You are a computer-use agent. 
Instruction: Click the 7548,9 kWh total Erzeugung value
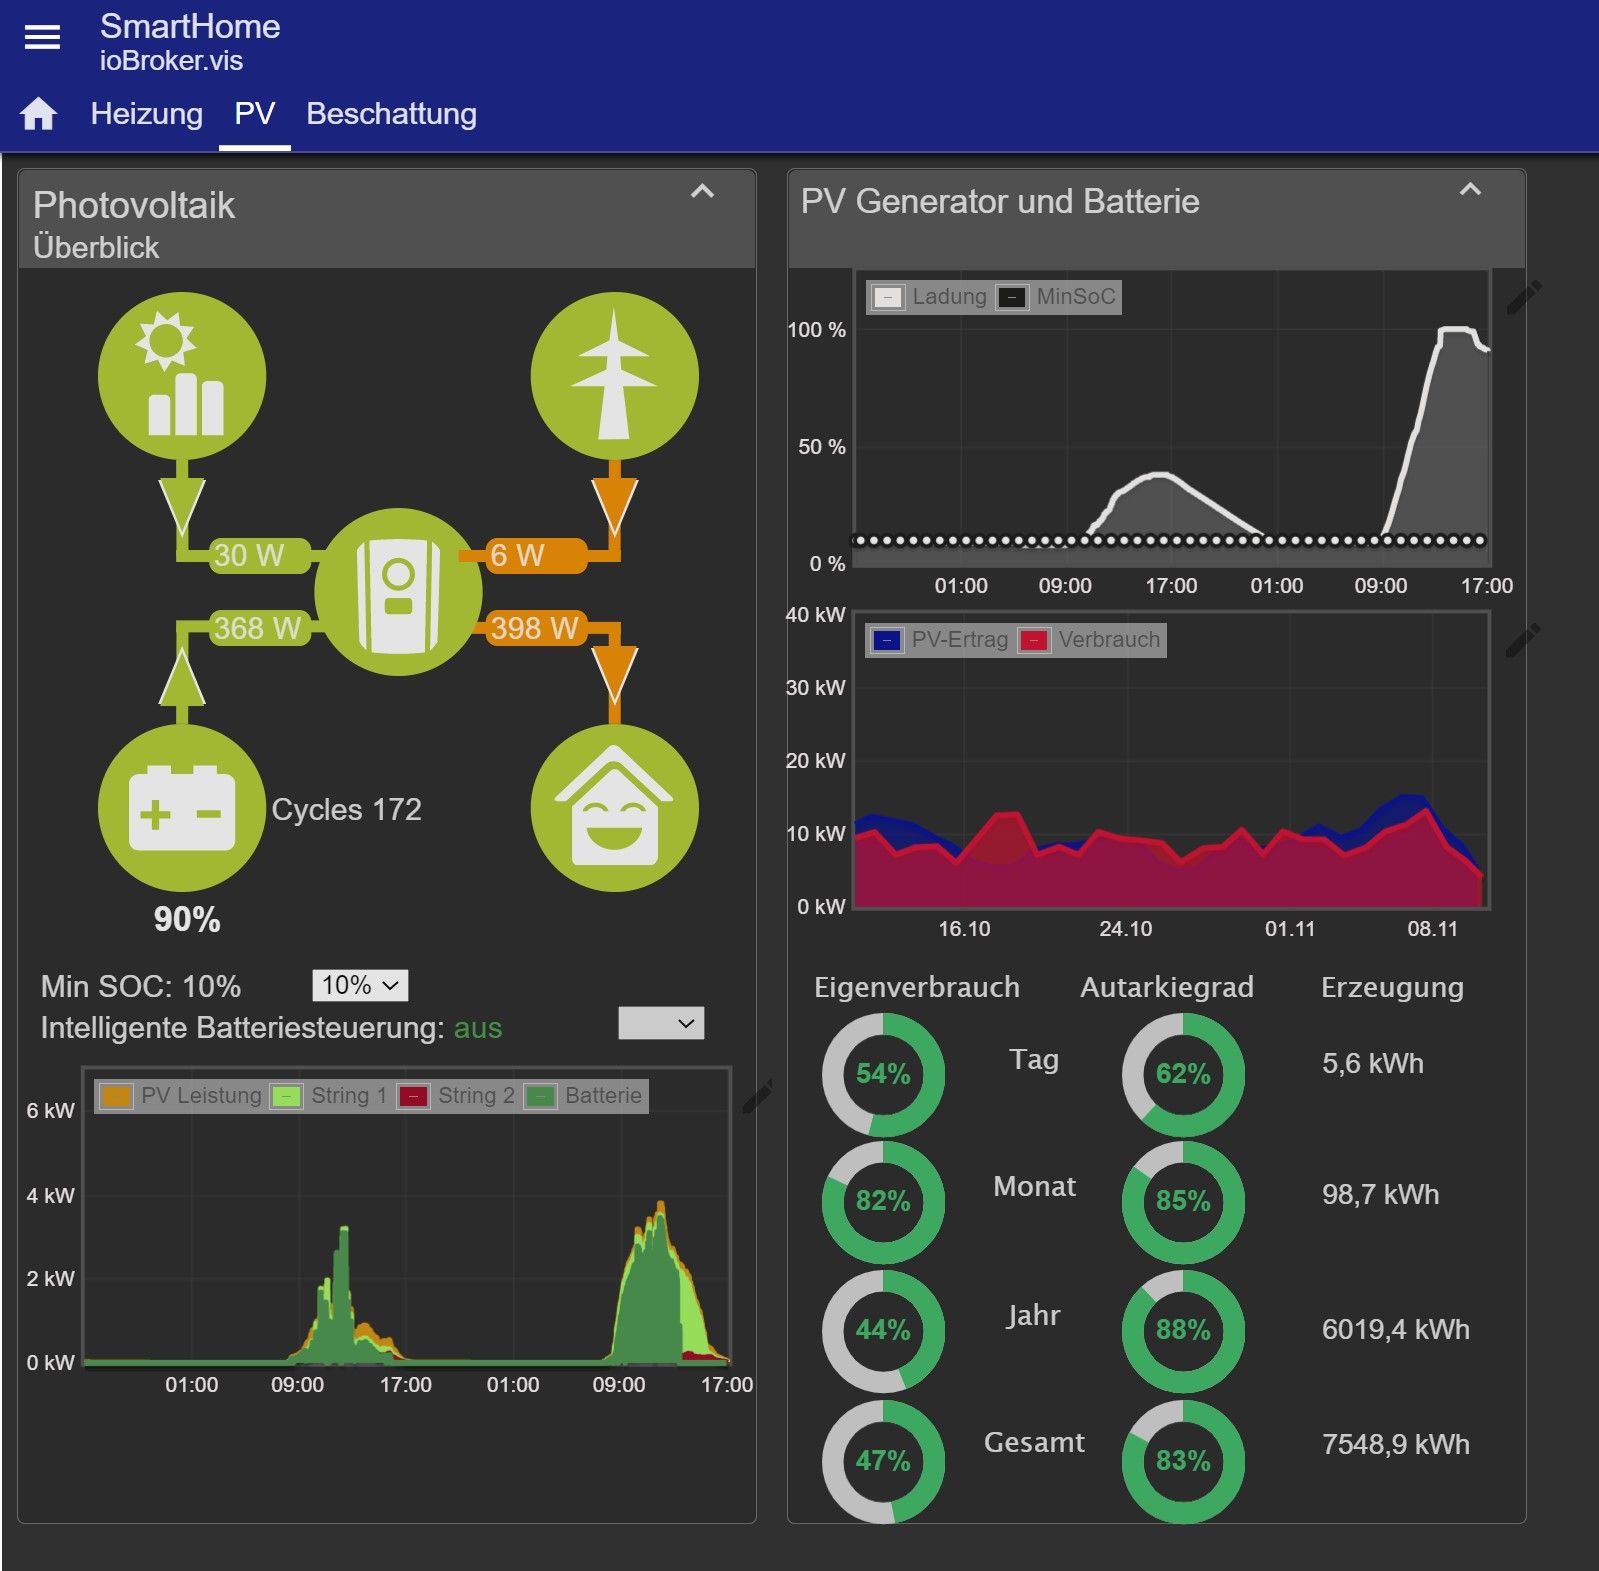click(1396, 1444)
